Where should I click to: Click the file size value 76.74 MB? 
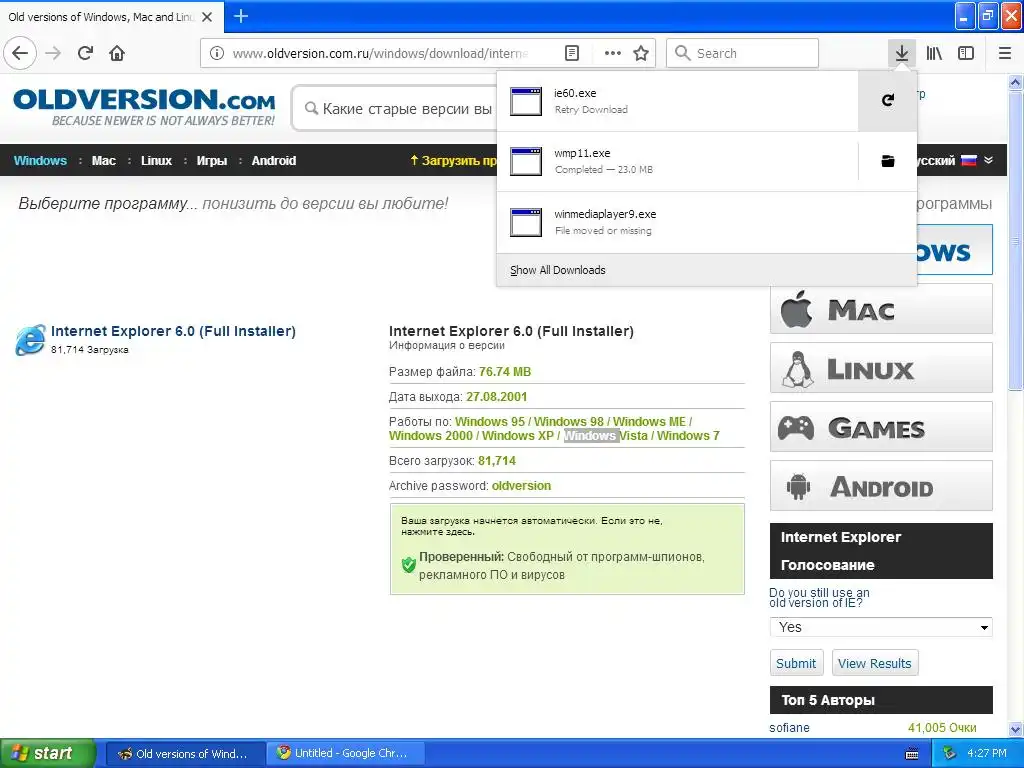coord(505,372)
